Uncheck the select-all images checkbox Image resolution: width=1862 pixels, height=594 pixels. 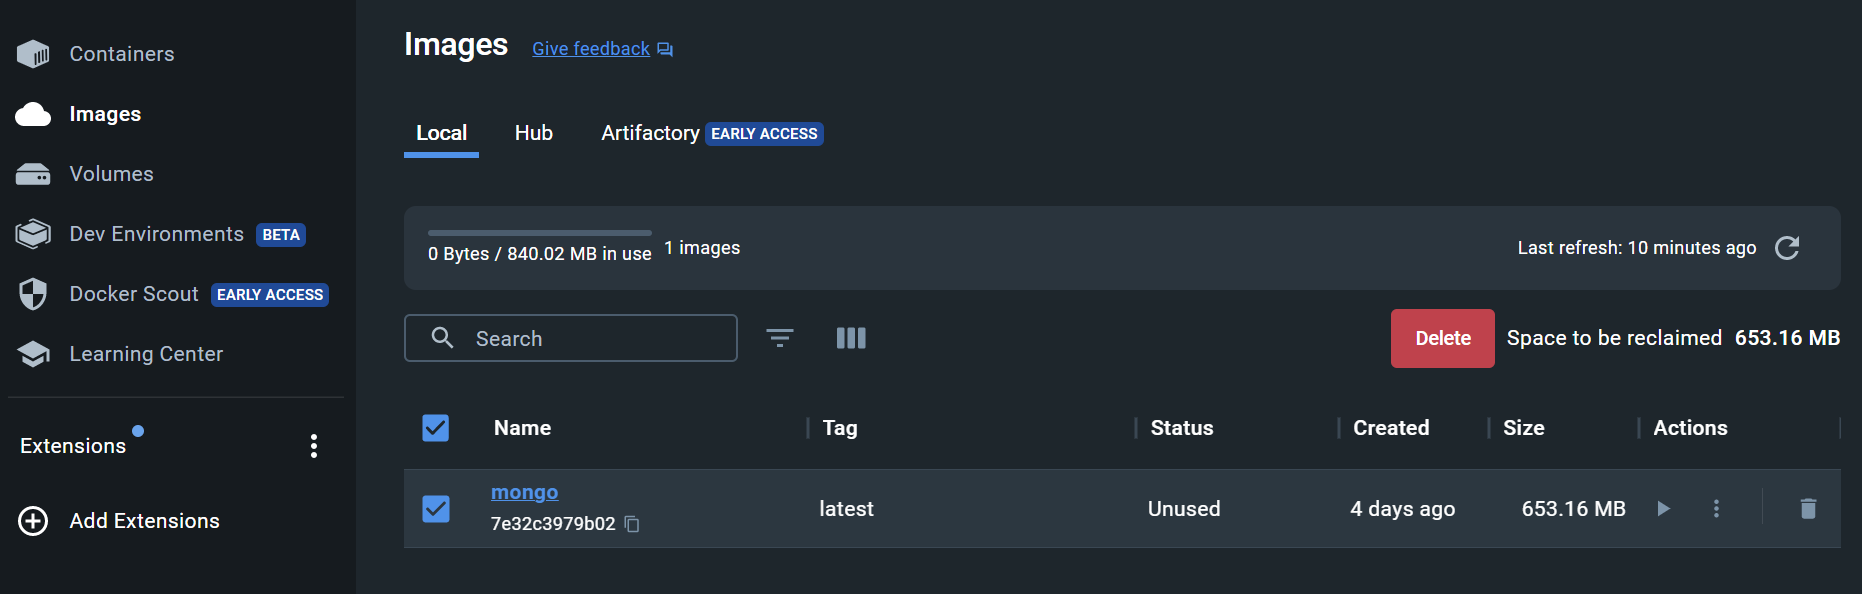(436, 428)
